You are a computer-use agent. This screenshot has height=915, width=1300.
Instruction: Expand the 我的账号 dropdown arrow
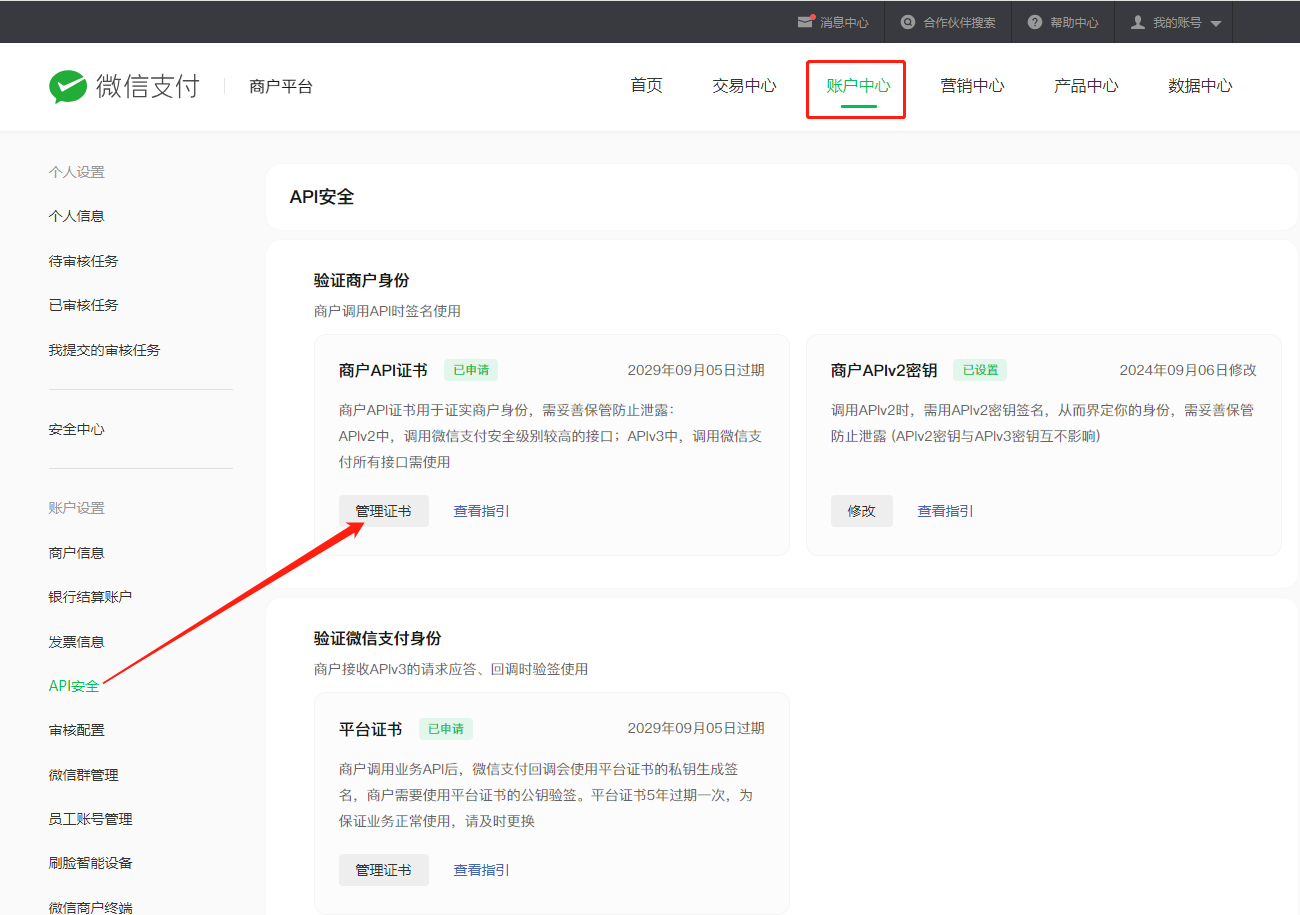click(x=1215, y=23)
